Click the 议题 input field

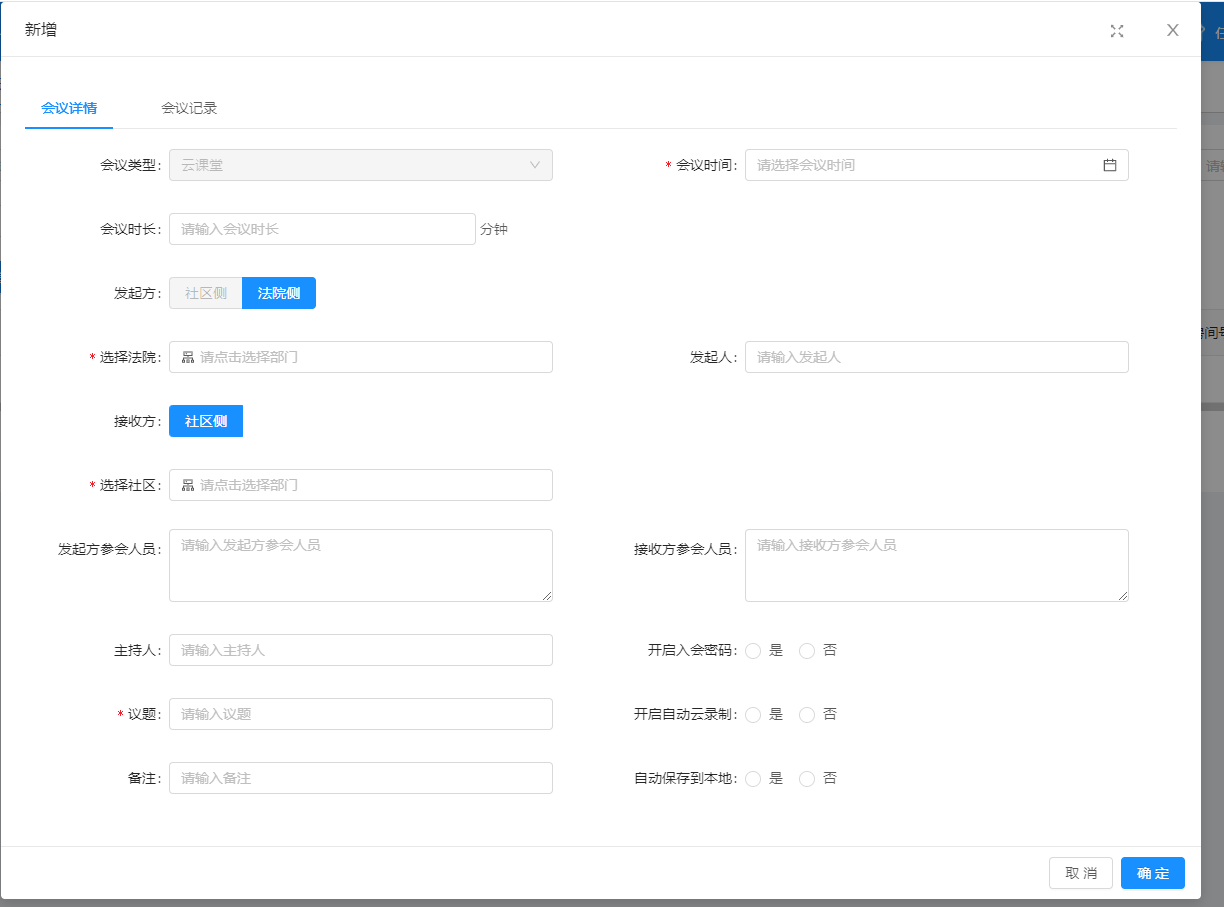point(360,714)
